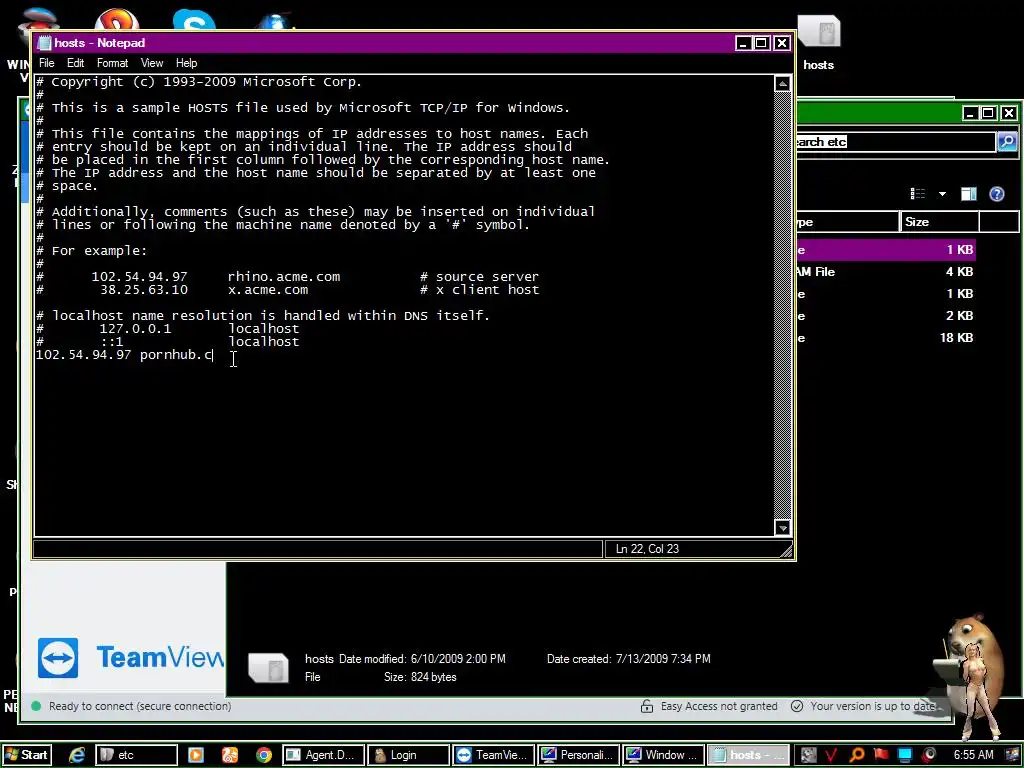Sort by the Size column header in Explorer
The width and height of the screenshot is (1024, 768).
tap(939, 222)
